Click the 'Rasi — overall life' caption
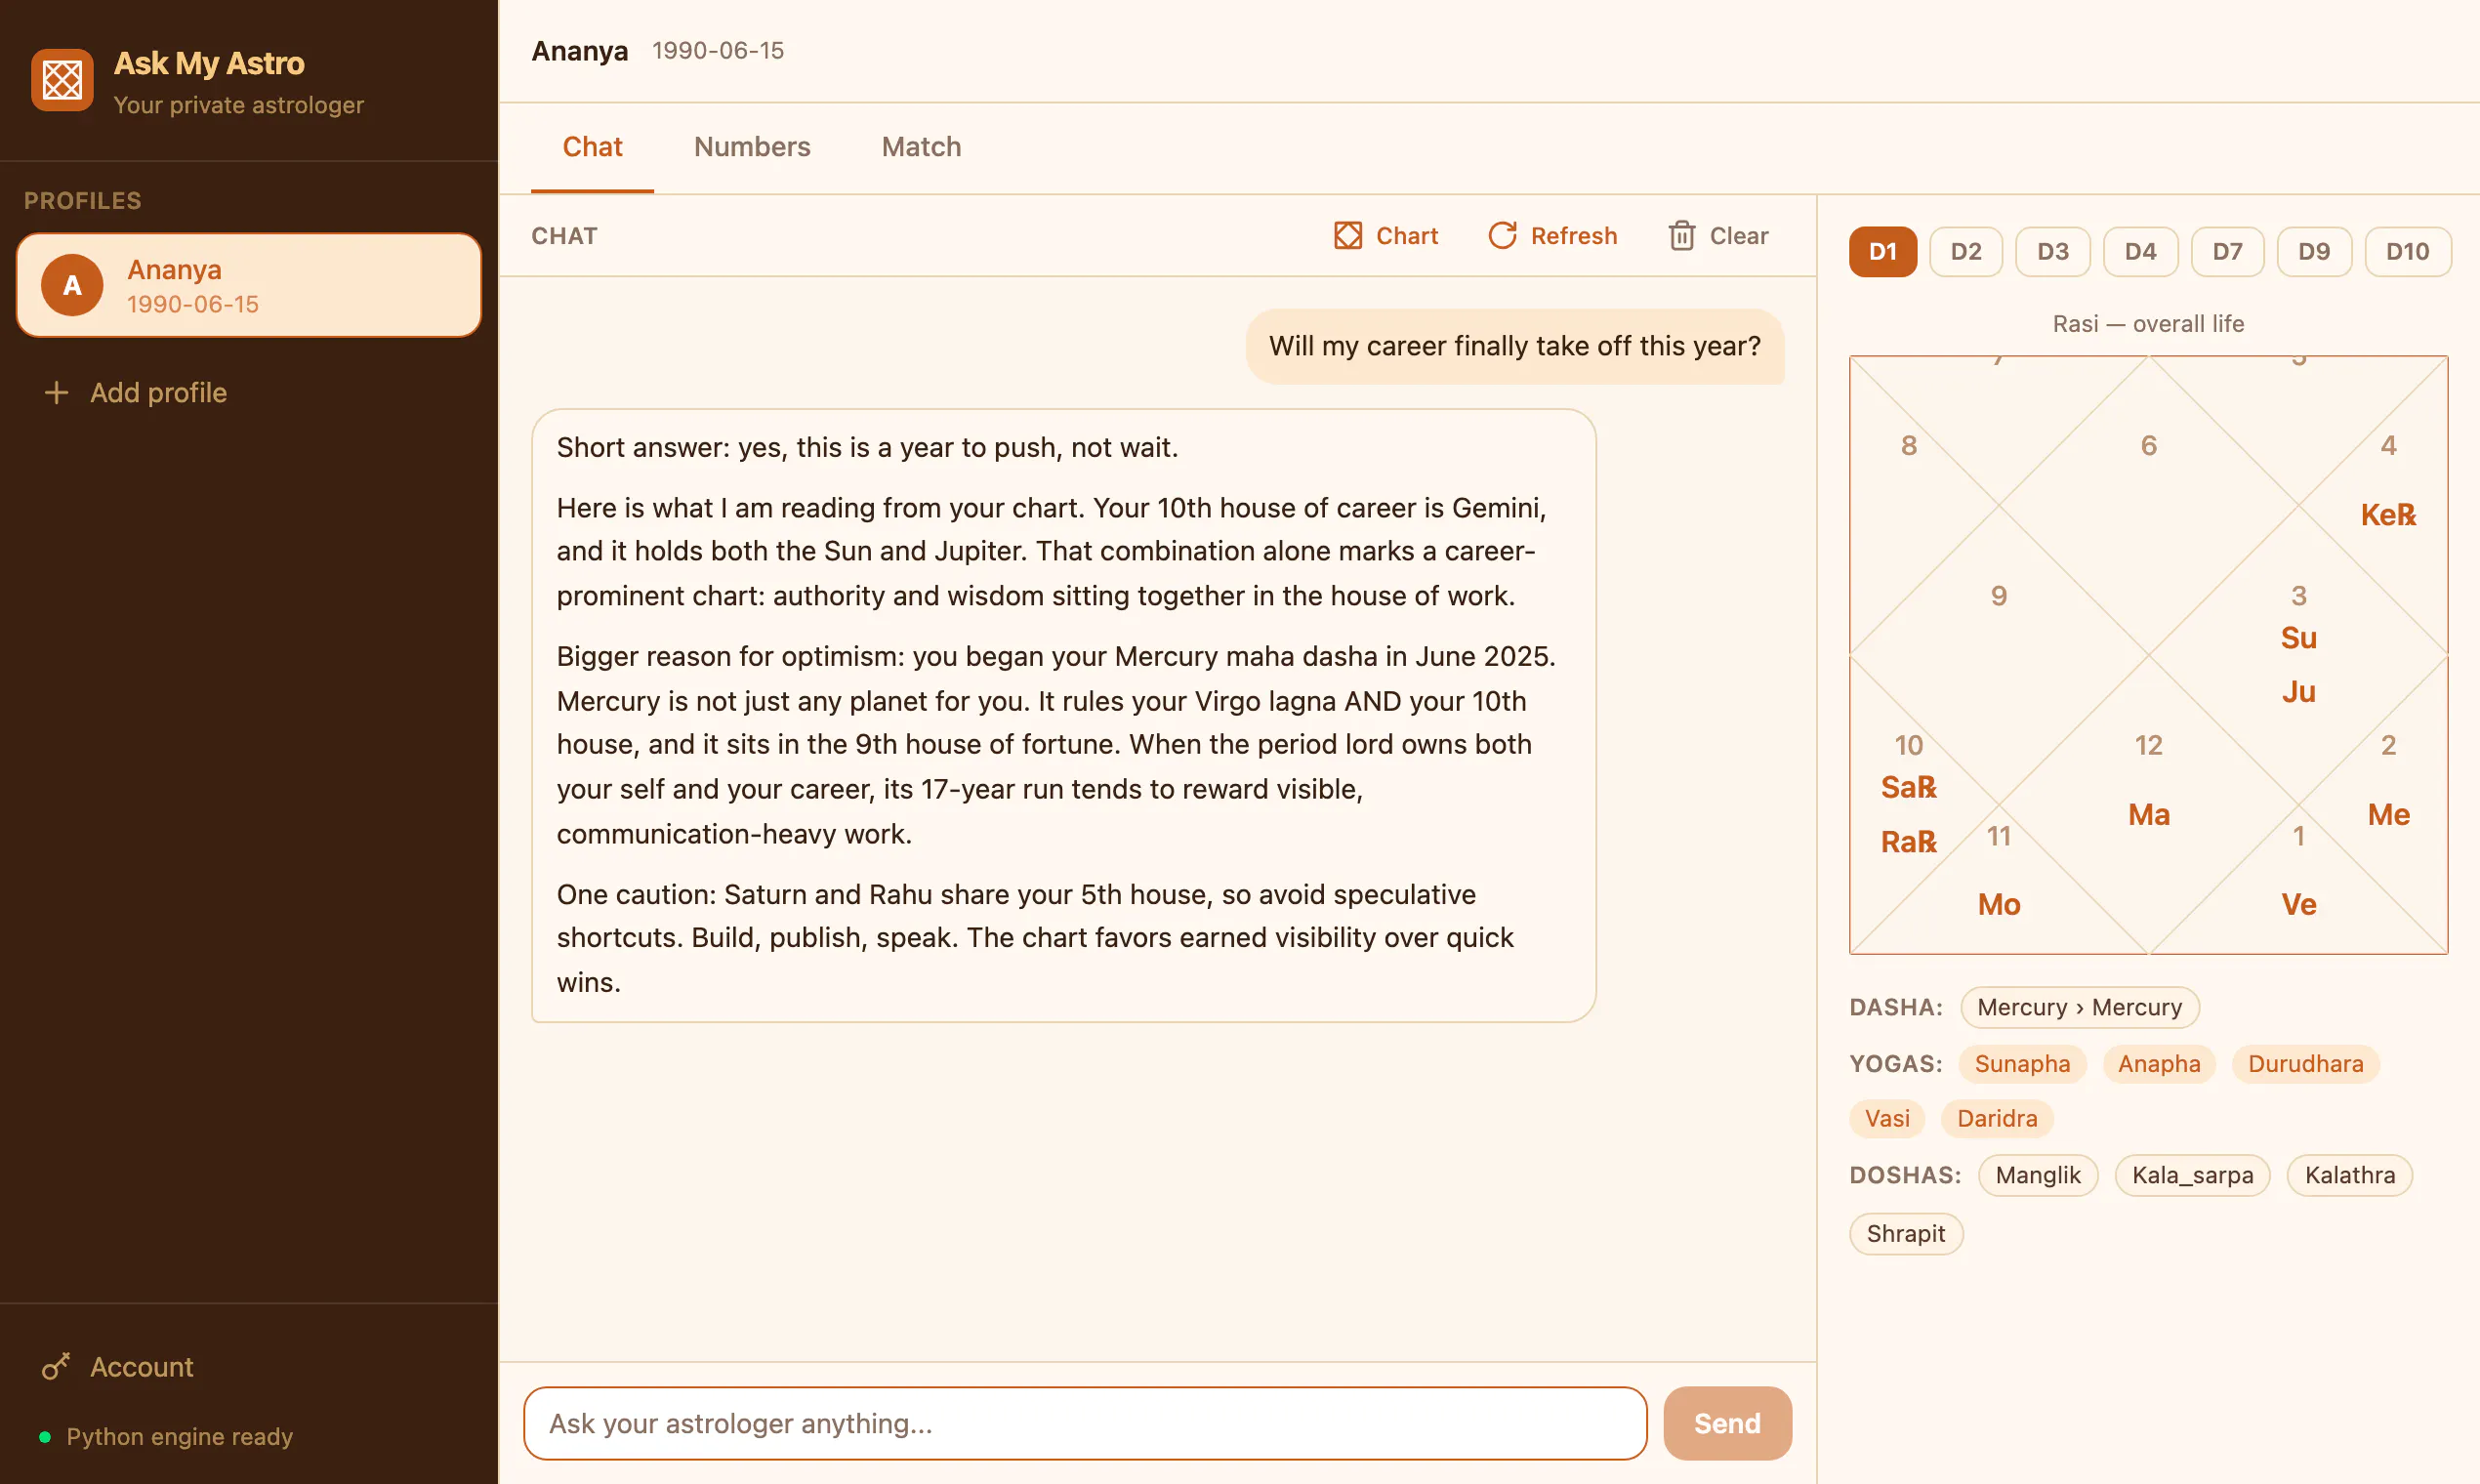This screenshot has width=2480, height=1484. (2148, 324)
